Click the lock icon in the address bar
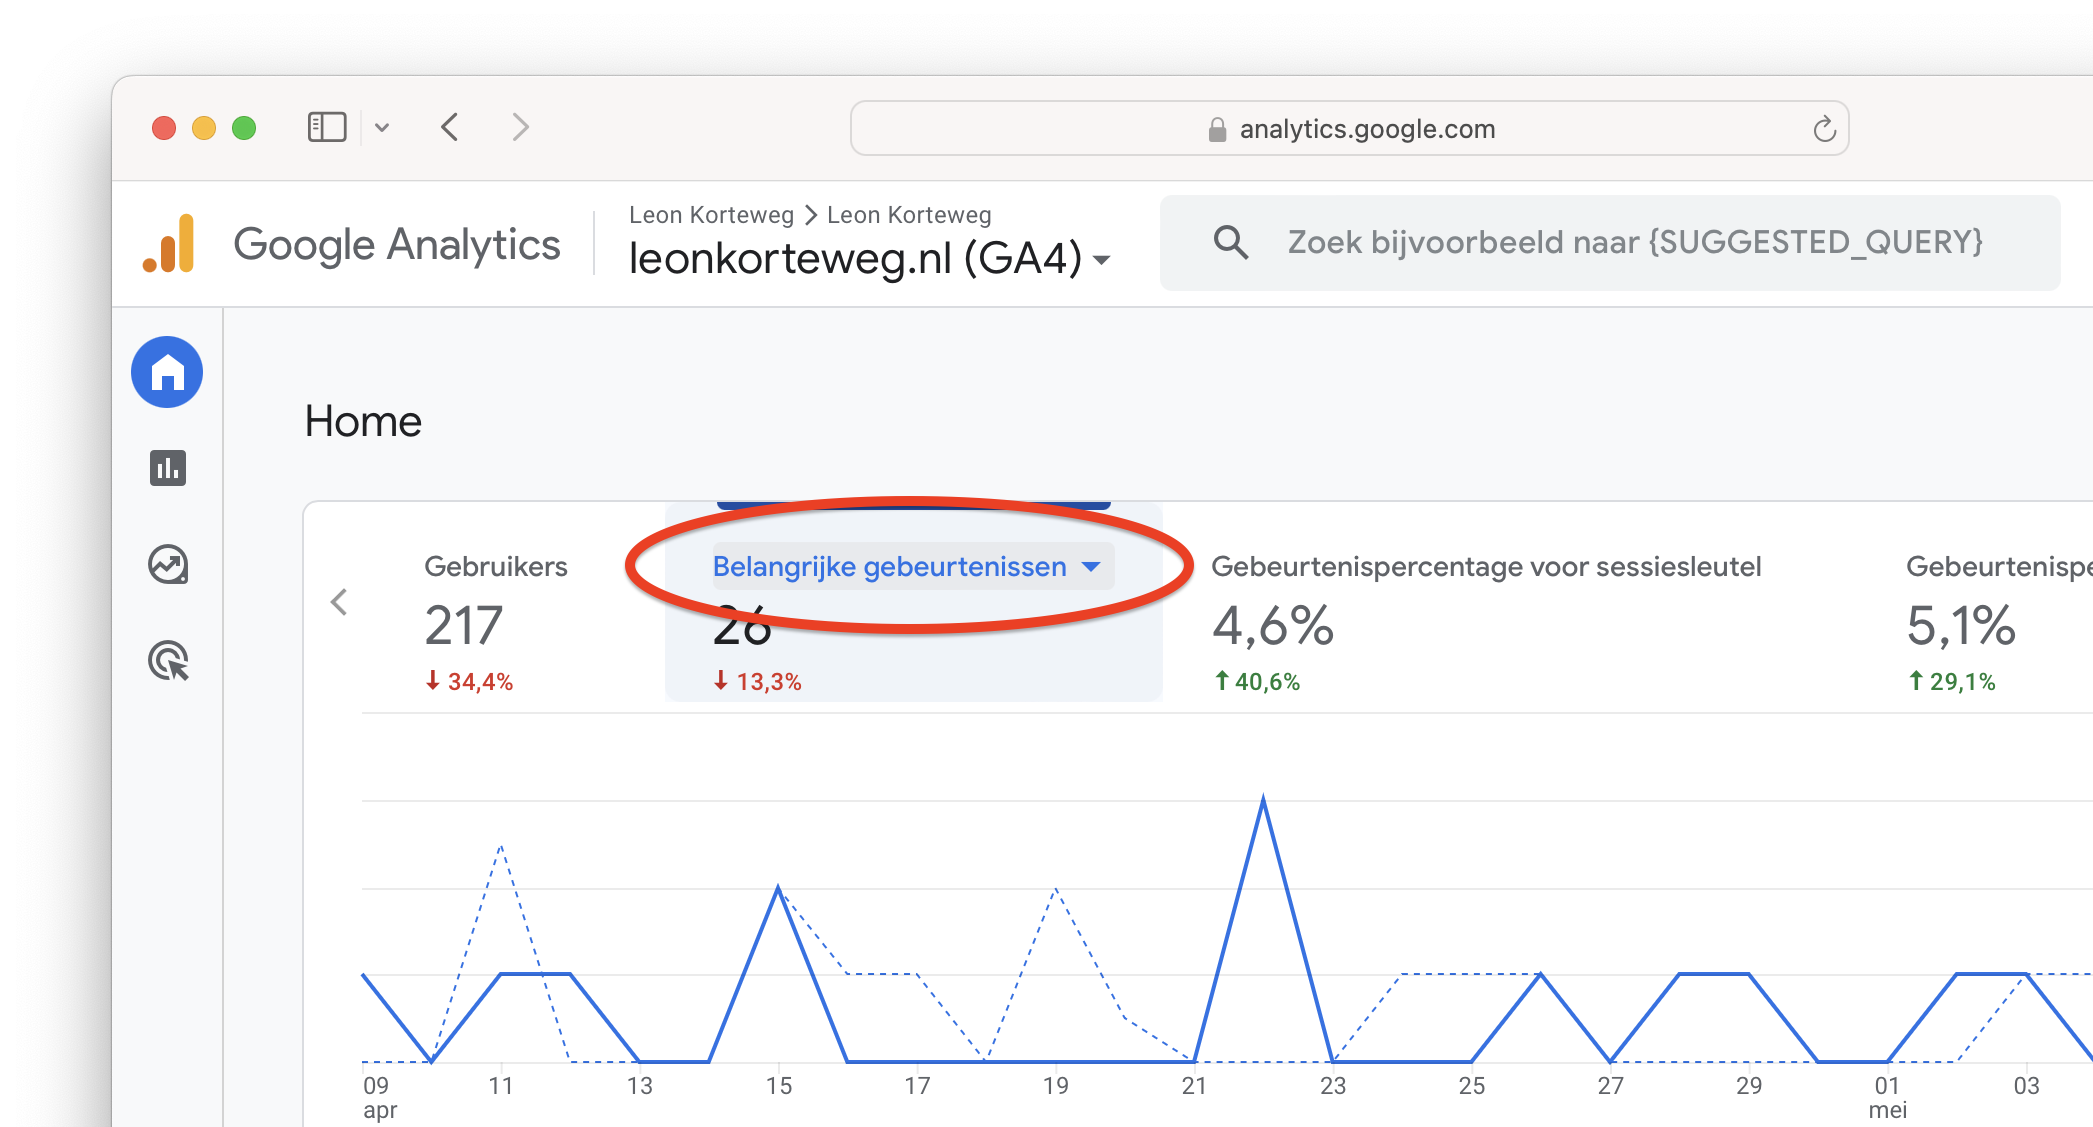The width and height of the screenshot is (2093, 1127). pyautogui.click(x=1217, y=129)
